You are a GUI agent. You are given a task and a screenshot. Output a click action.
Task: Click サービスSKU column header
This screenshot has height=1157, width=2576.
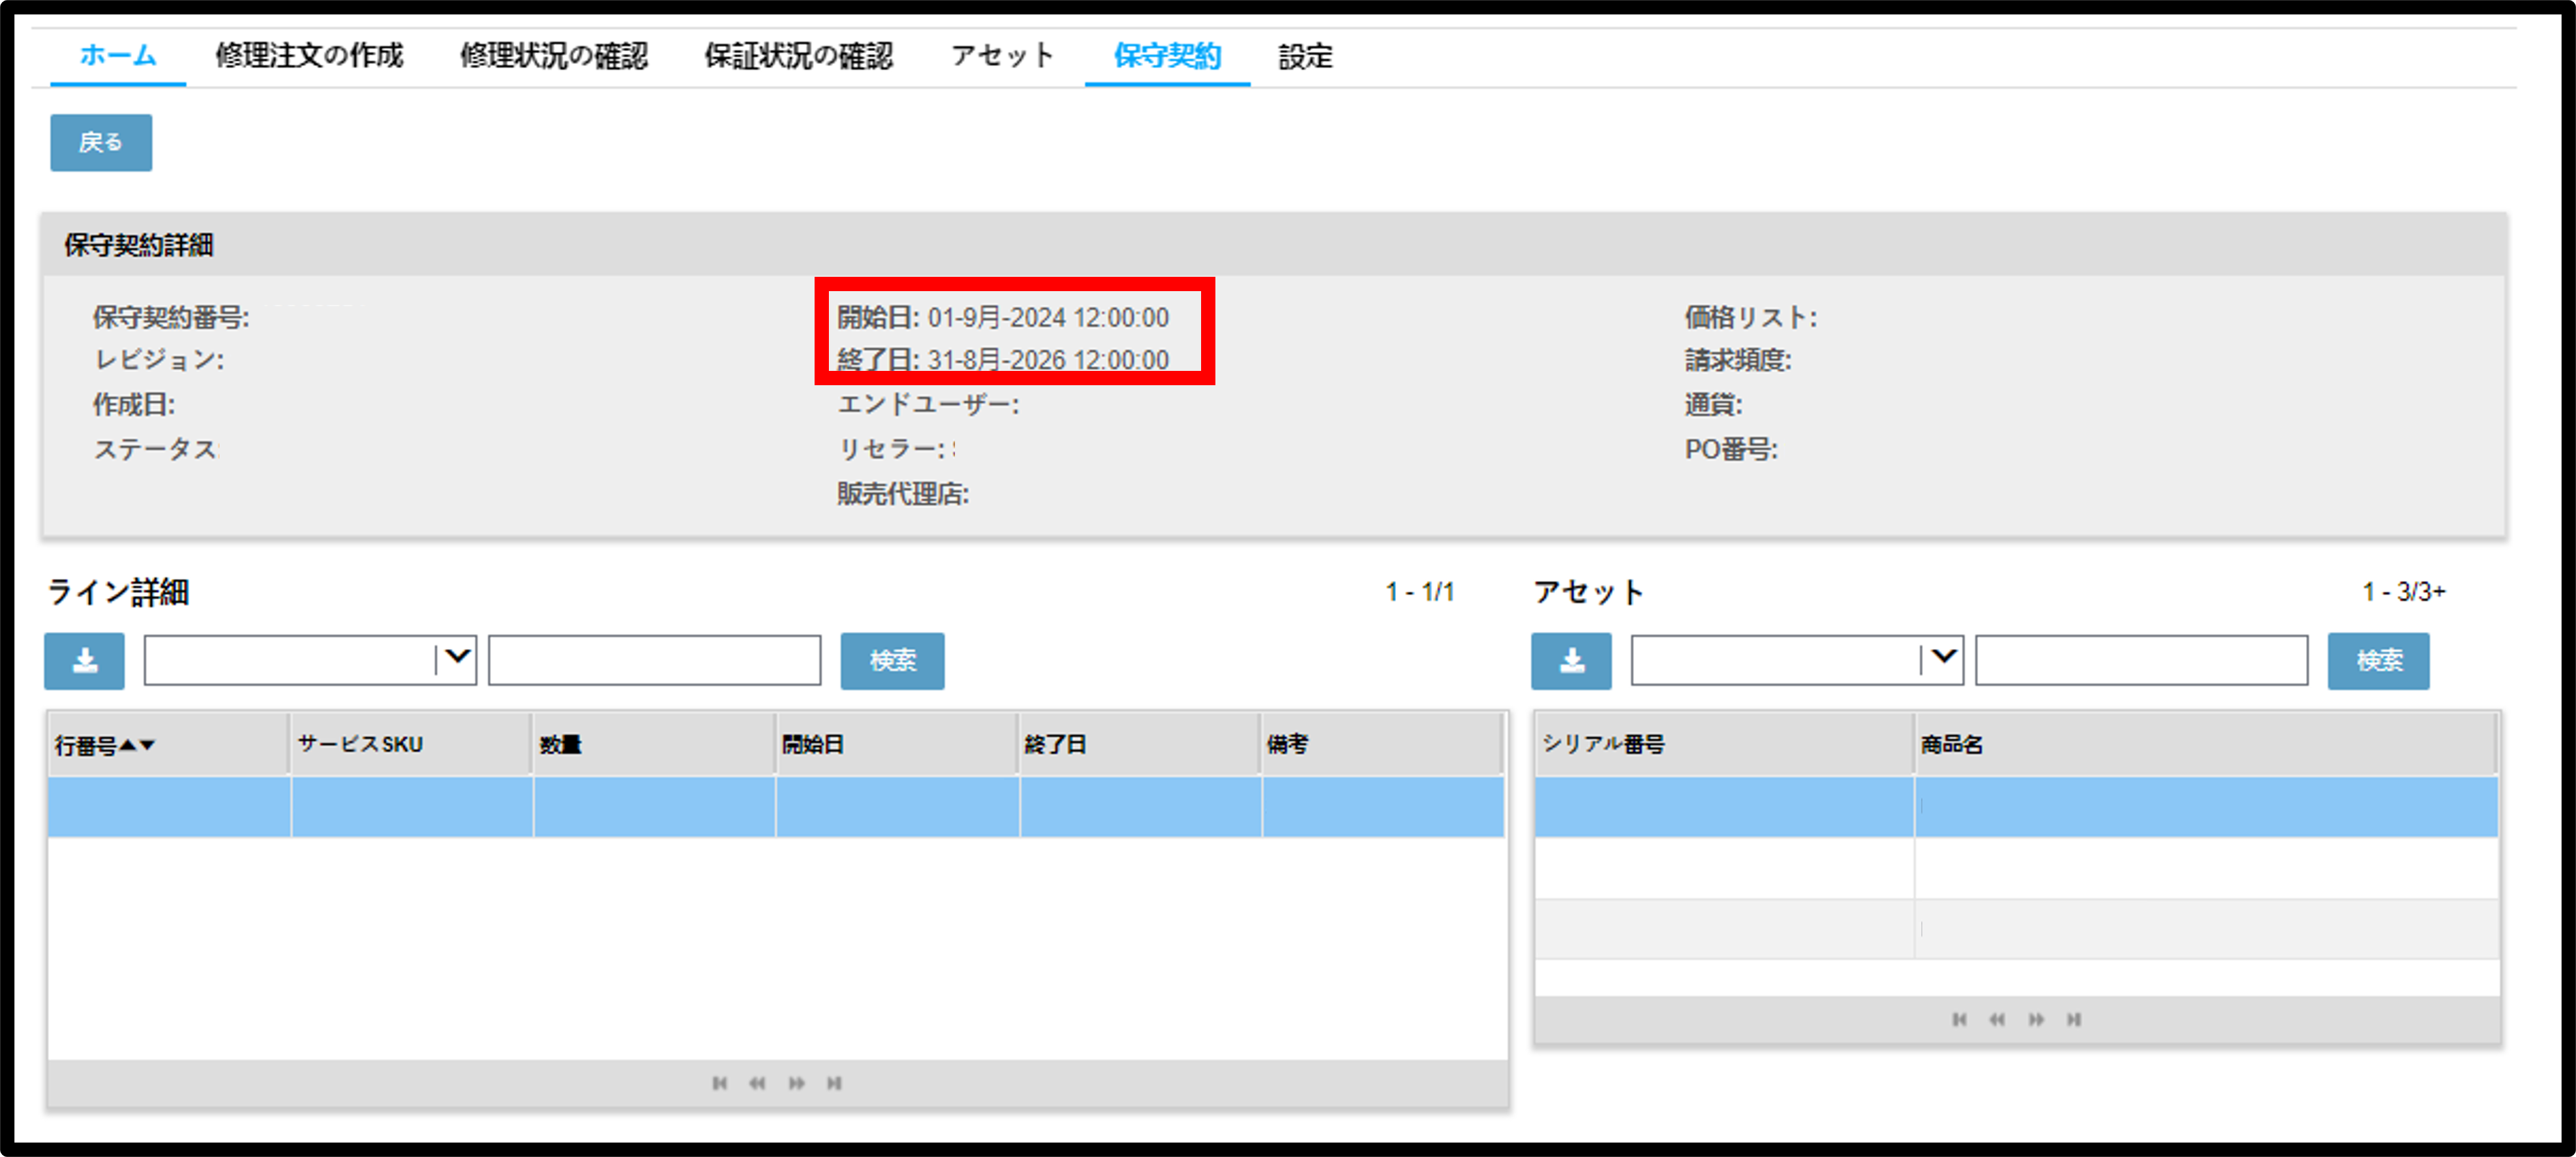(411, 744)
